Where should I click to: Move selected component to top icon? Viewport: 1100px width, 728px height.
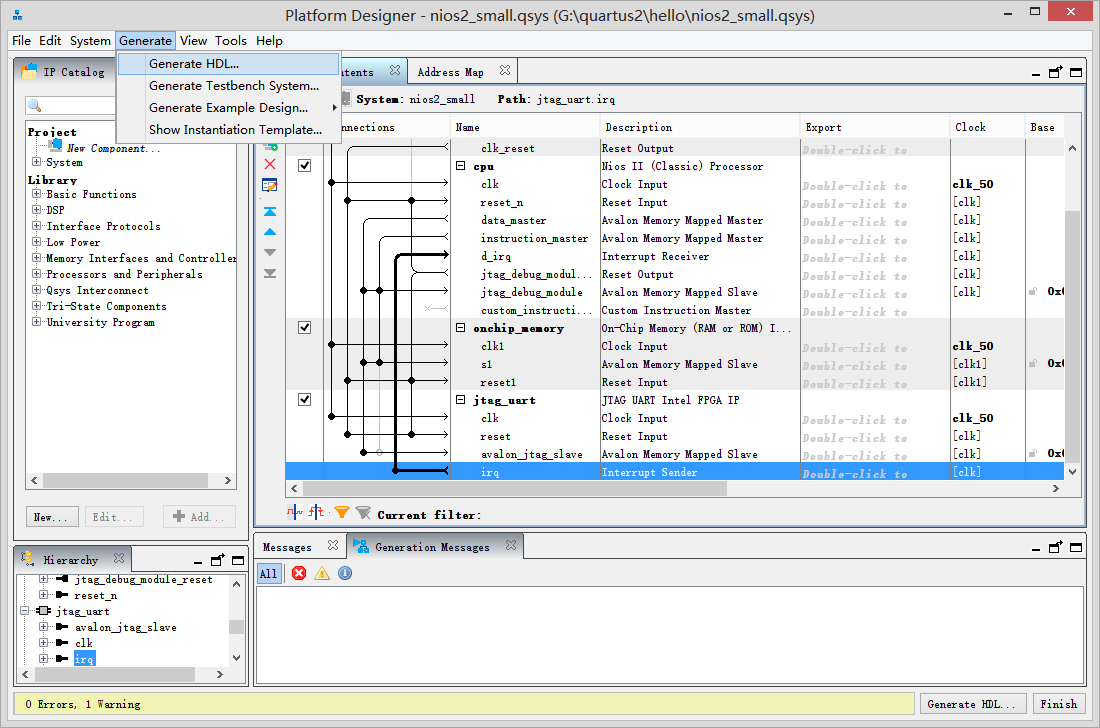[270, 211]
